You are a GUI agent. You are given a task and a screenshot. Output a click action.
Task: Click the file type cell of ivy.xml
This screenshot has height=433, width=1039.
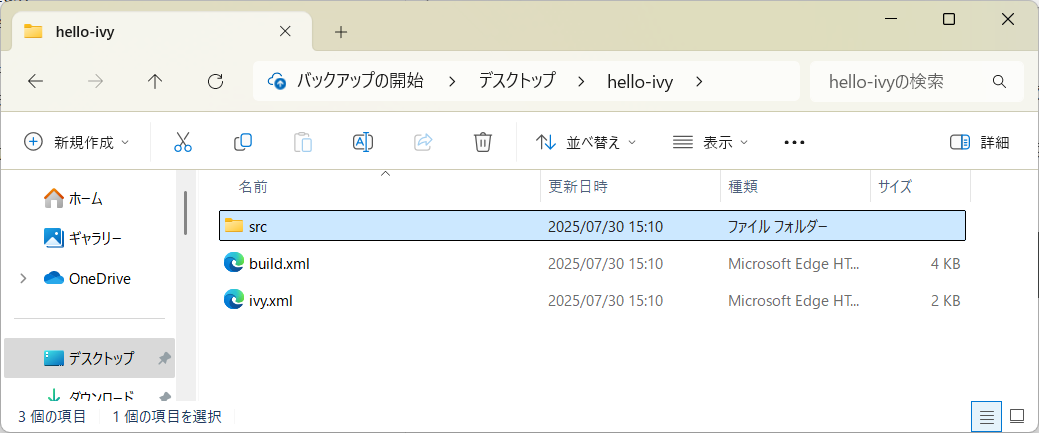(794, 300)
